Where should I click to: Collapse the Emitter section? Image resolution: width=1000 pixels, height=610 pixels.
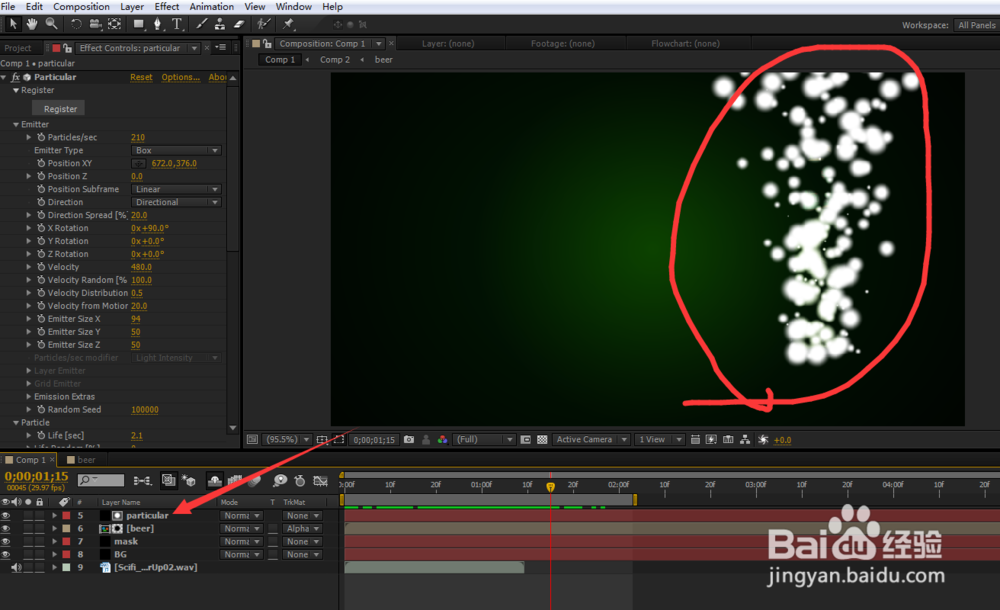tap(16, 124)
